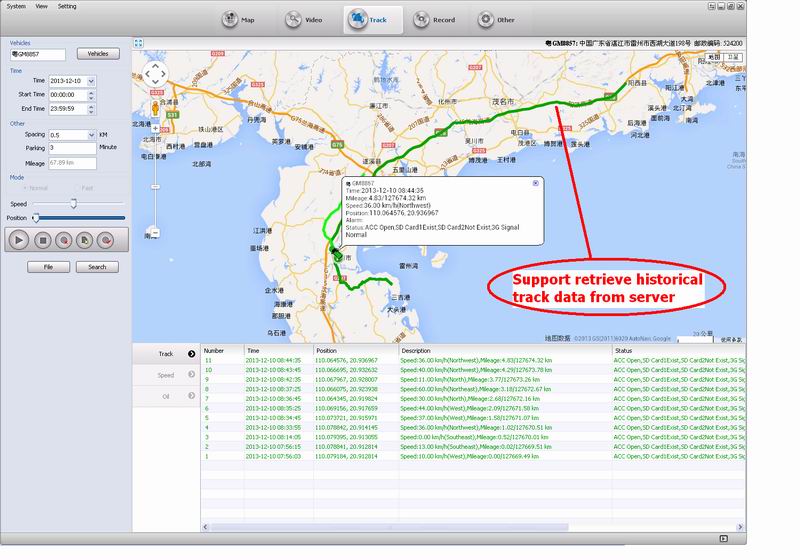Expand the Spacing dropdown list
The height and width of the screenshot is (560, 800).
(x=91, y=134)
